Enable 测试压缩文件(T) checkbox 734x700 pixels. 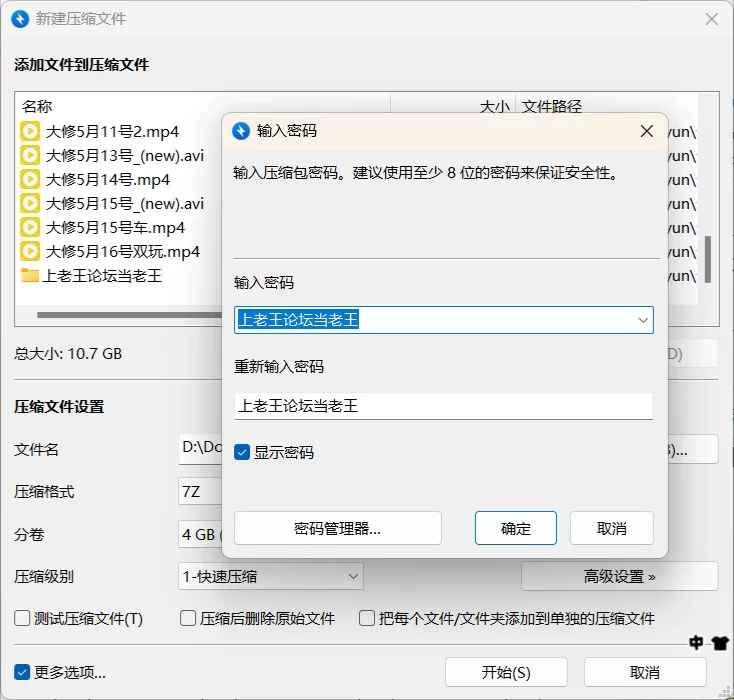(x=22, y=618)
